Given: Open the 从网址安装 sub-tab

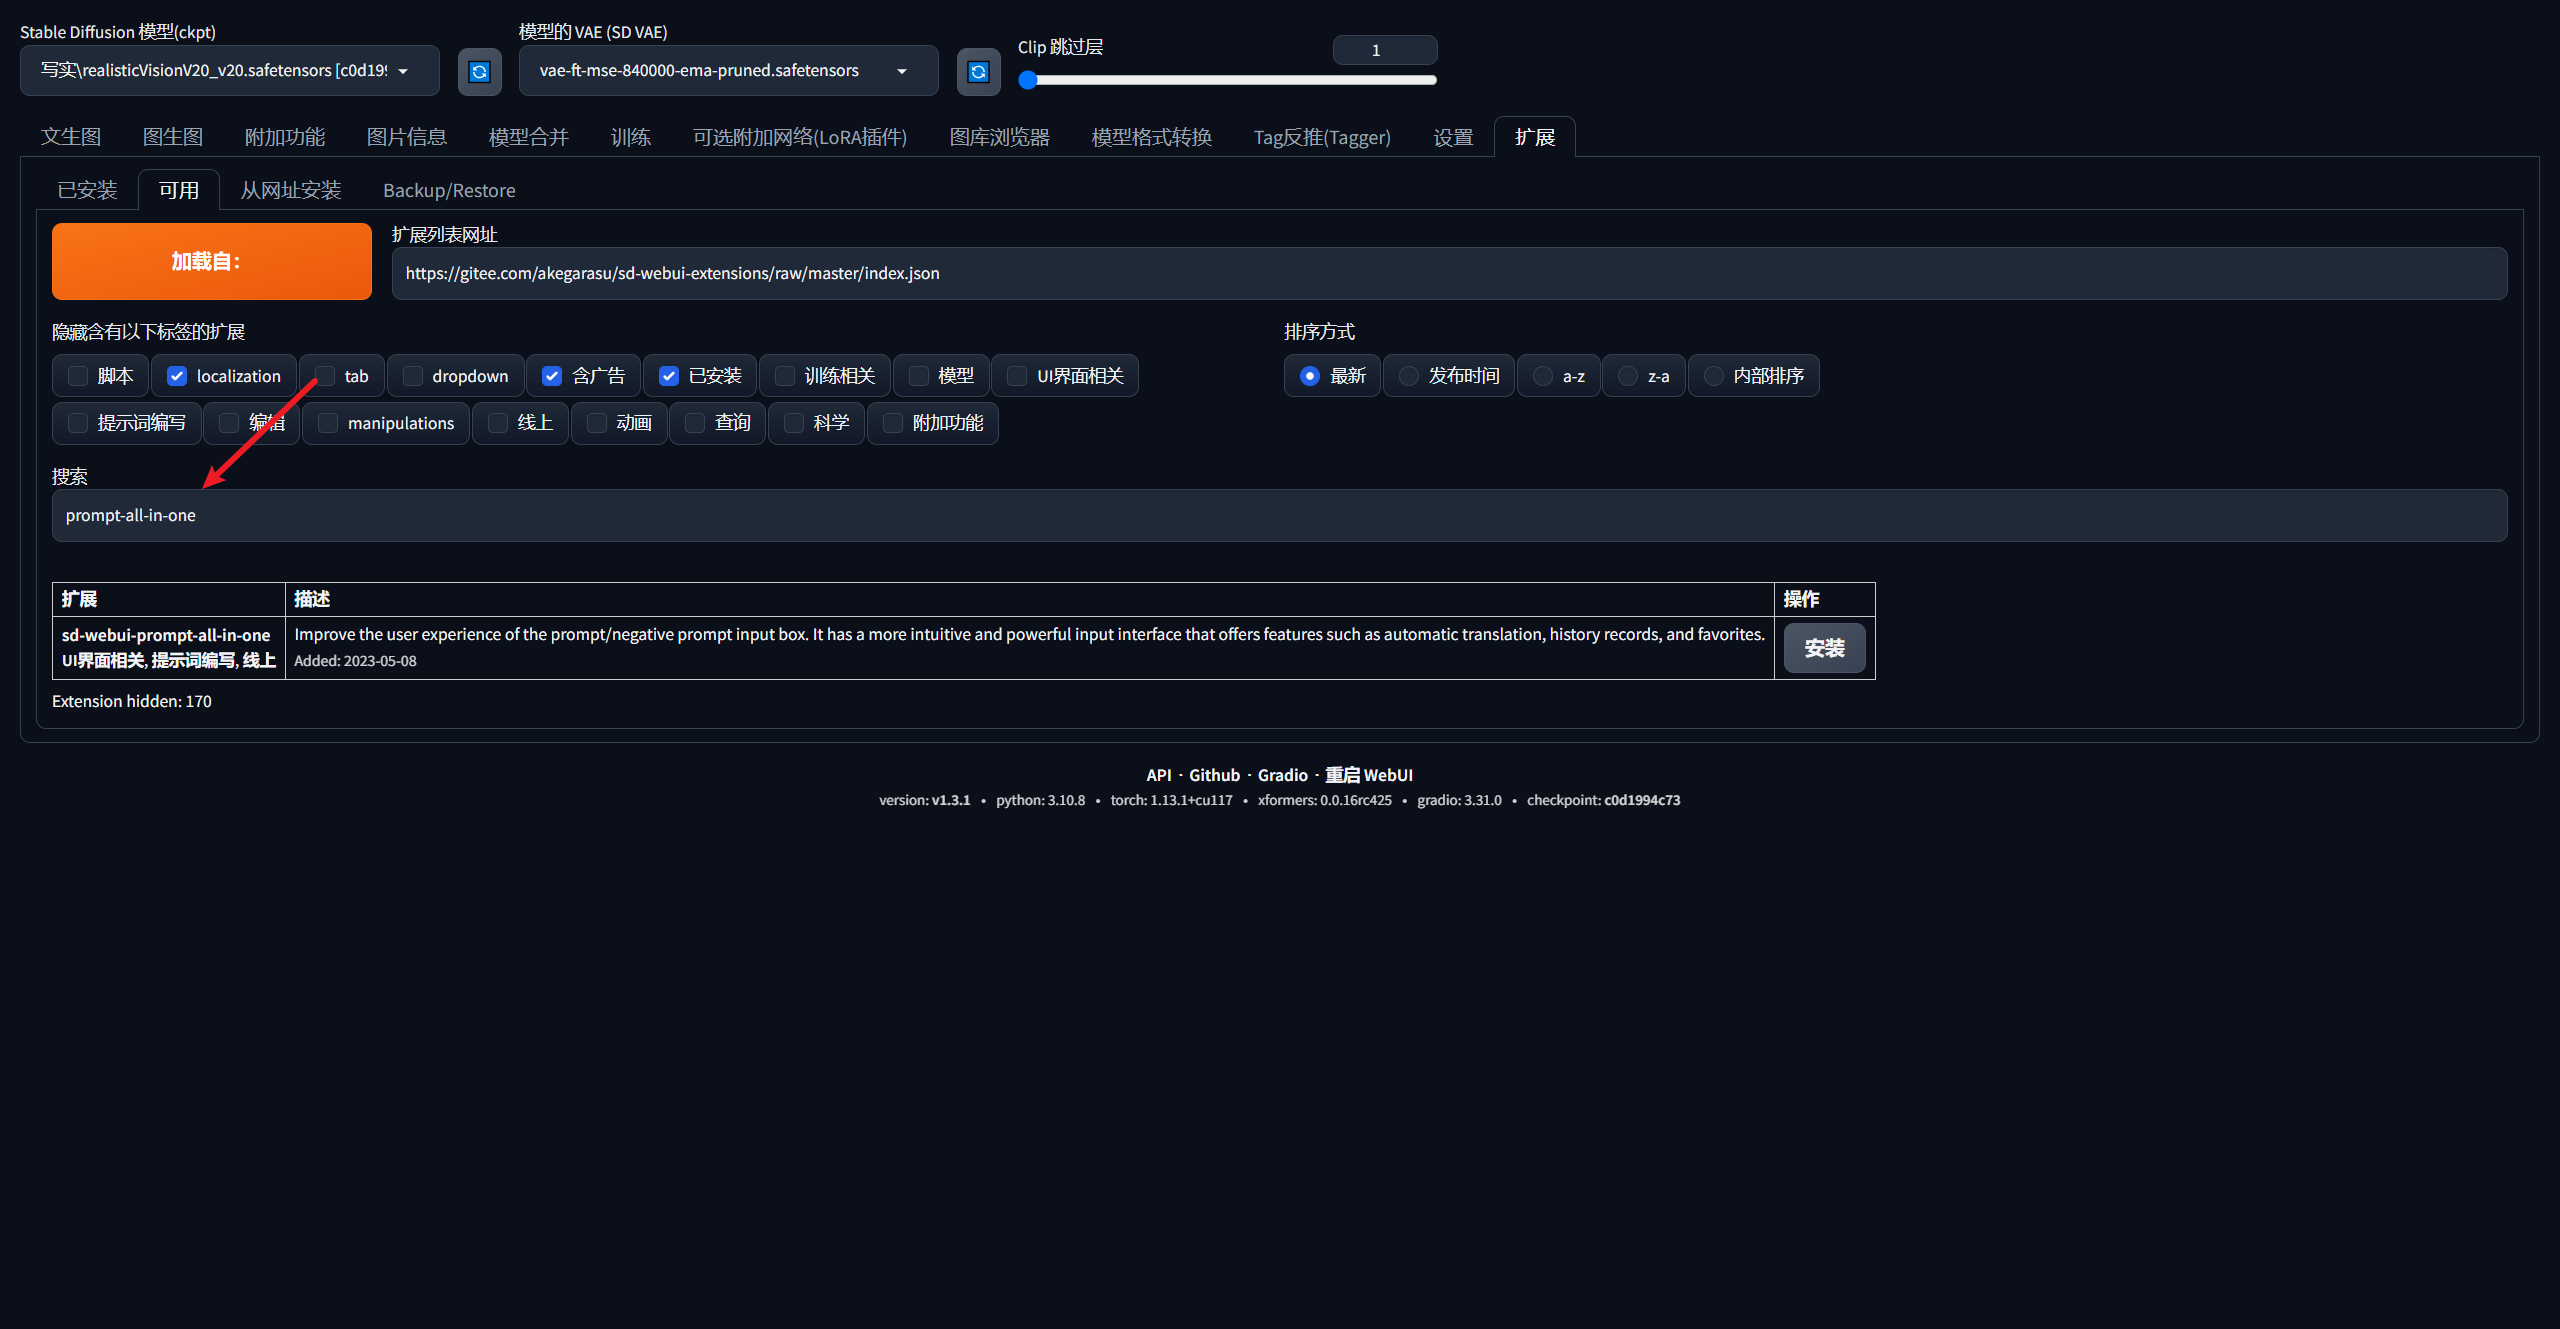Looking at the screenshot, I should pyautogui.click(x=291, y=190).
